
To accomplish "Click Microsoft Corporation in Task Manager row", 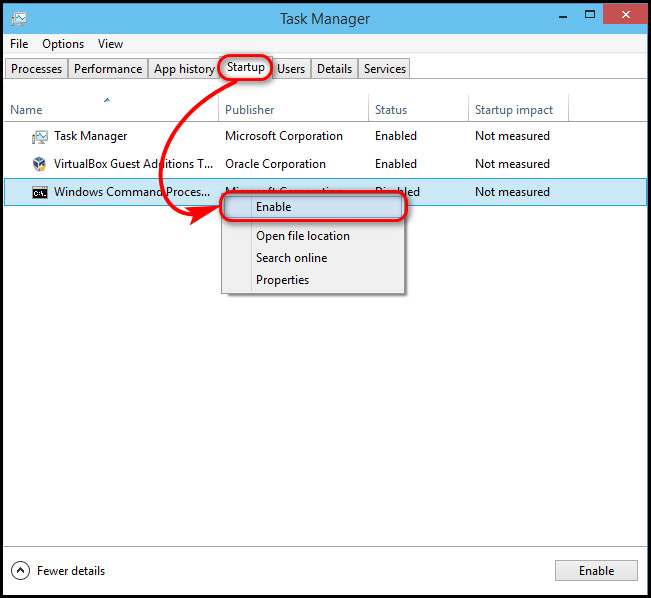I will [284, 136].
